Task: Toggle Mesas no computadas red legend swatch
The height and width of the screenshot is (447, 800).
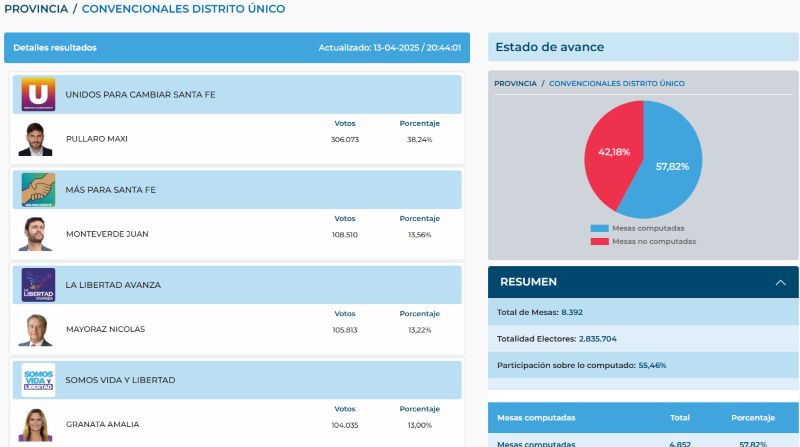Action: (x=599, y=241)
